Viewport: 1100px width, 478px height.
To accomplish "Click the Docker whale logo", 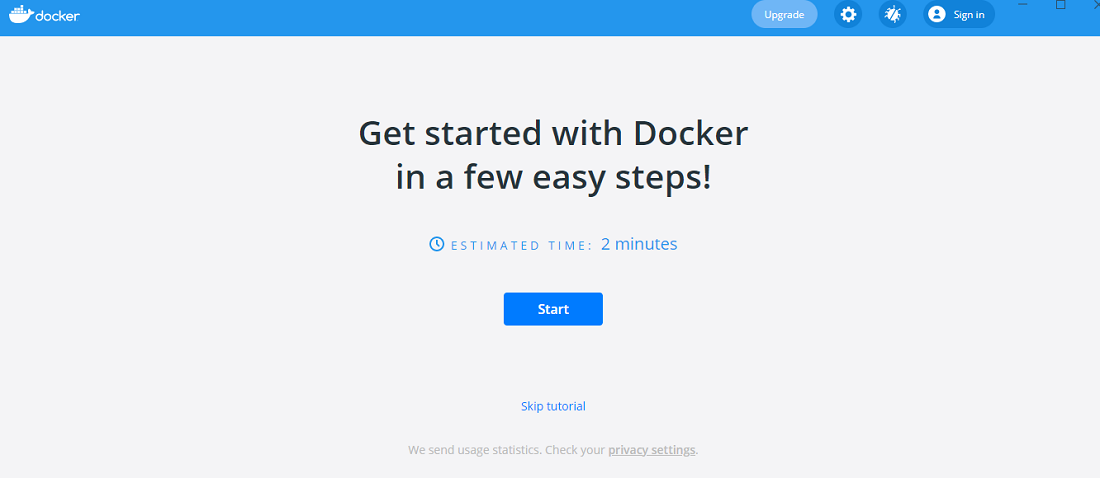I will (x=20, y=14).
